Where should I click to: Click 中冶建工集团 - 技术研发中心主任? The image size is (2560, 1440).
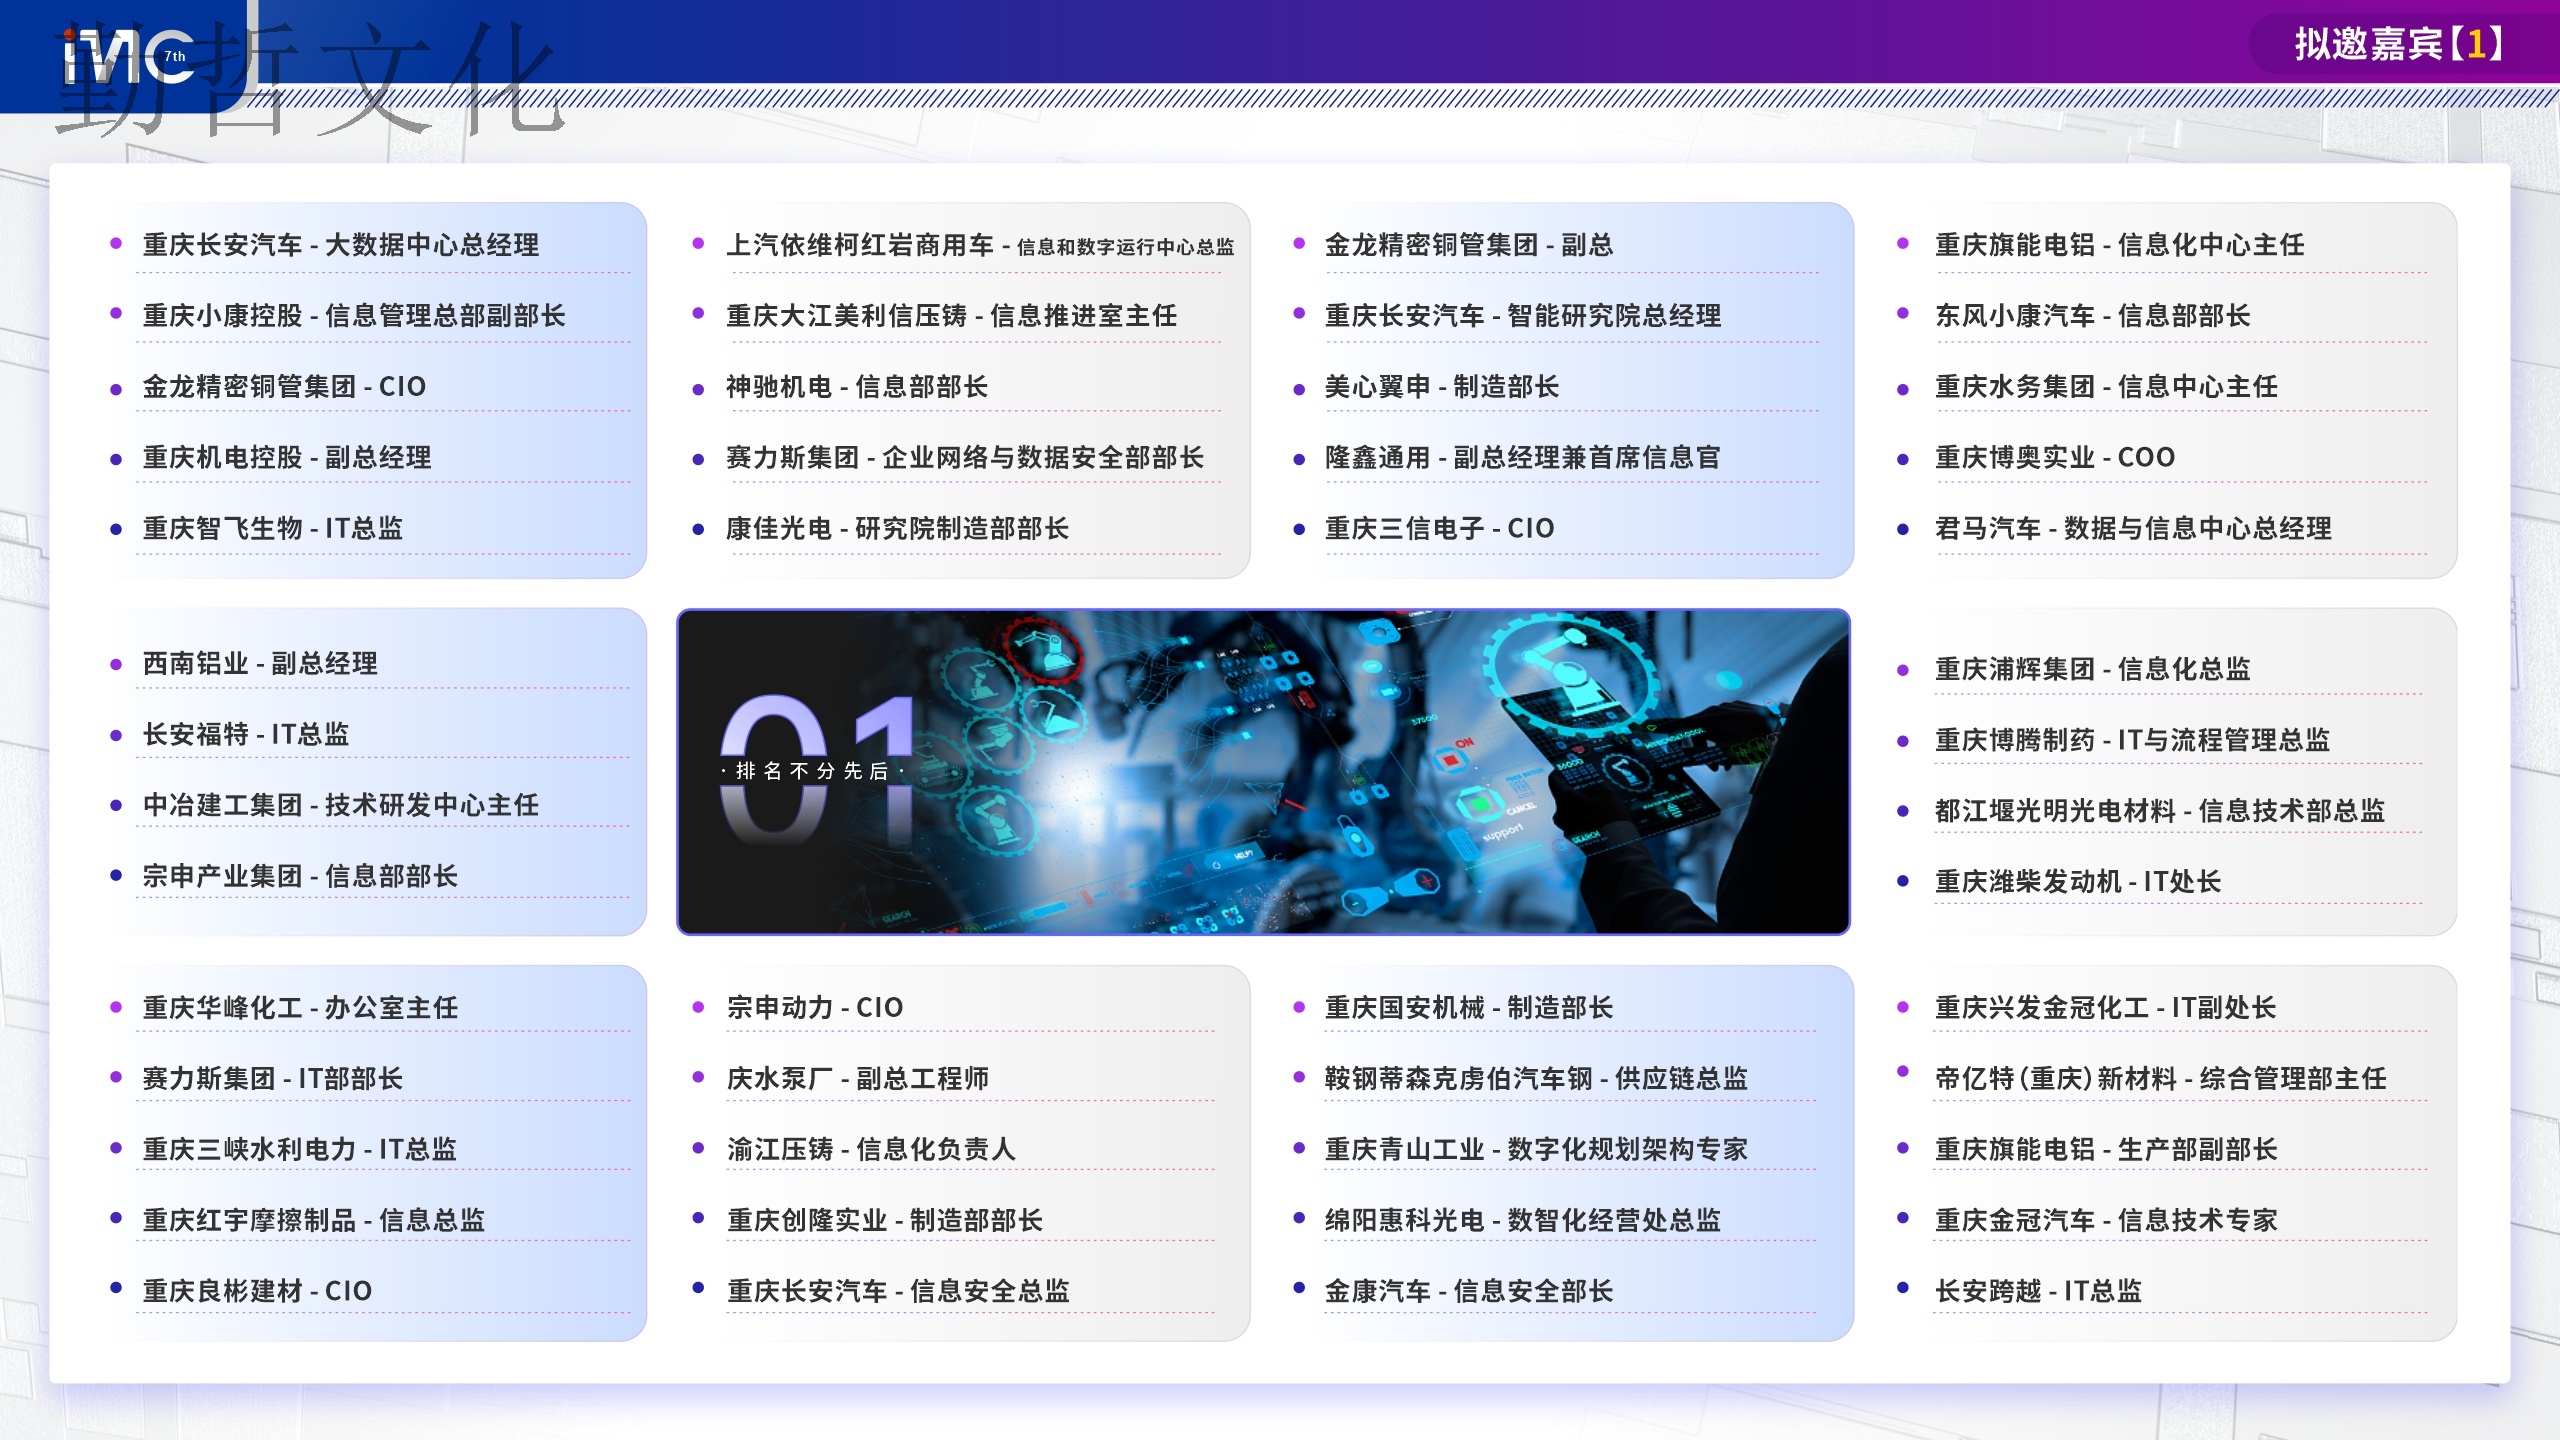(x=341, y=806)
